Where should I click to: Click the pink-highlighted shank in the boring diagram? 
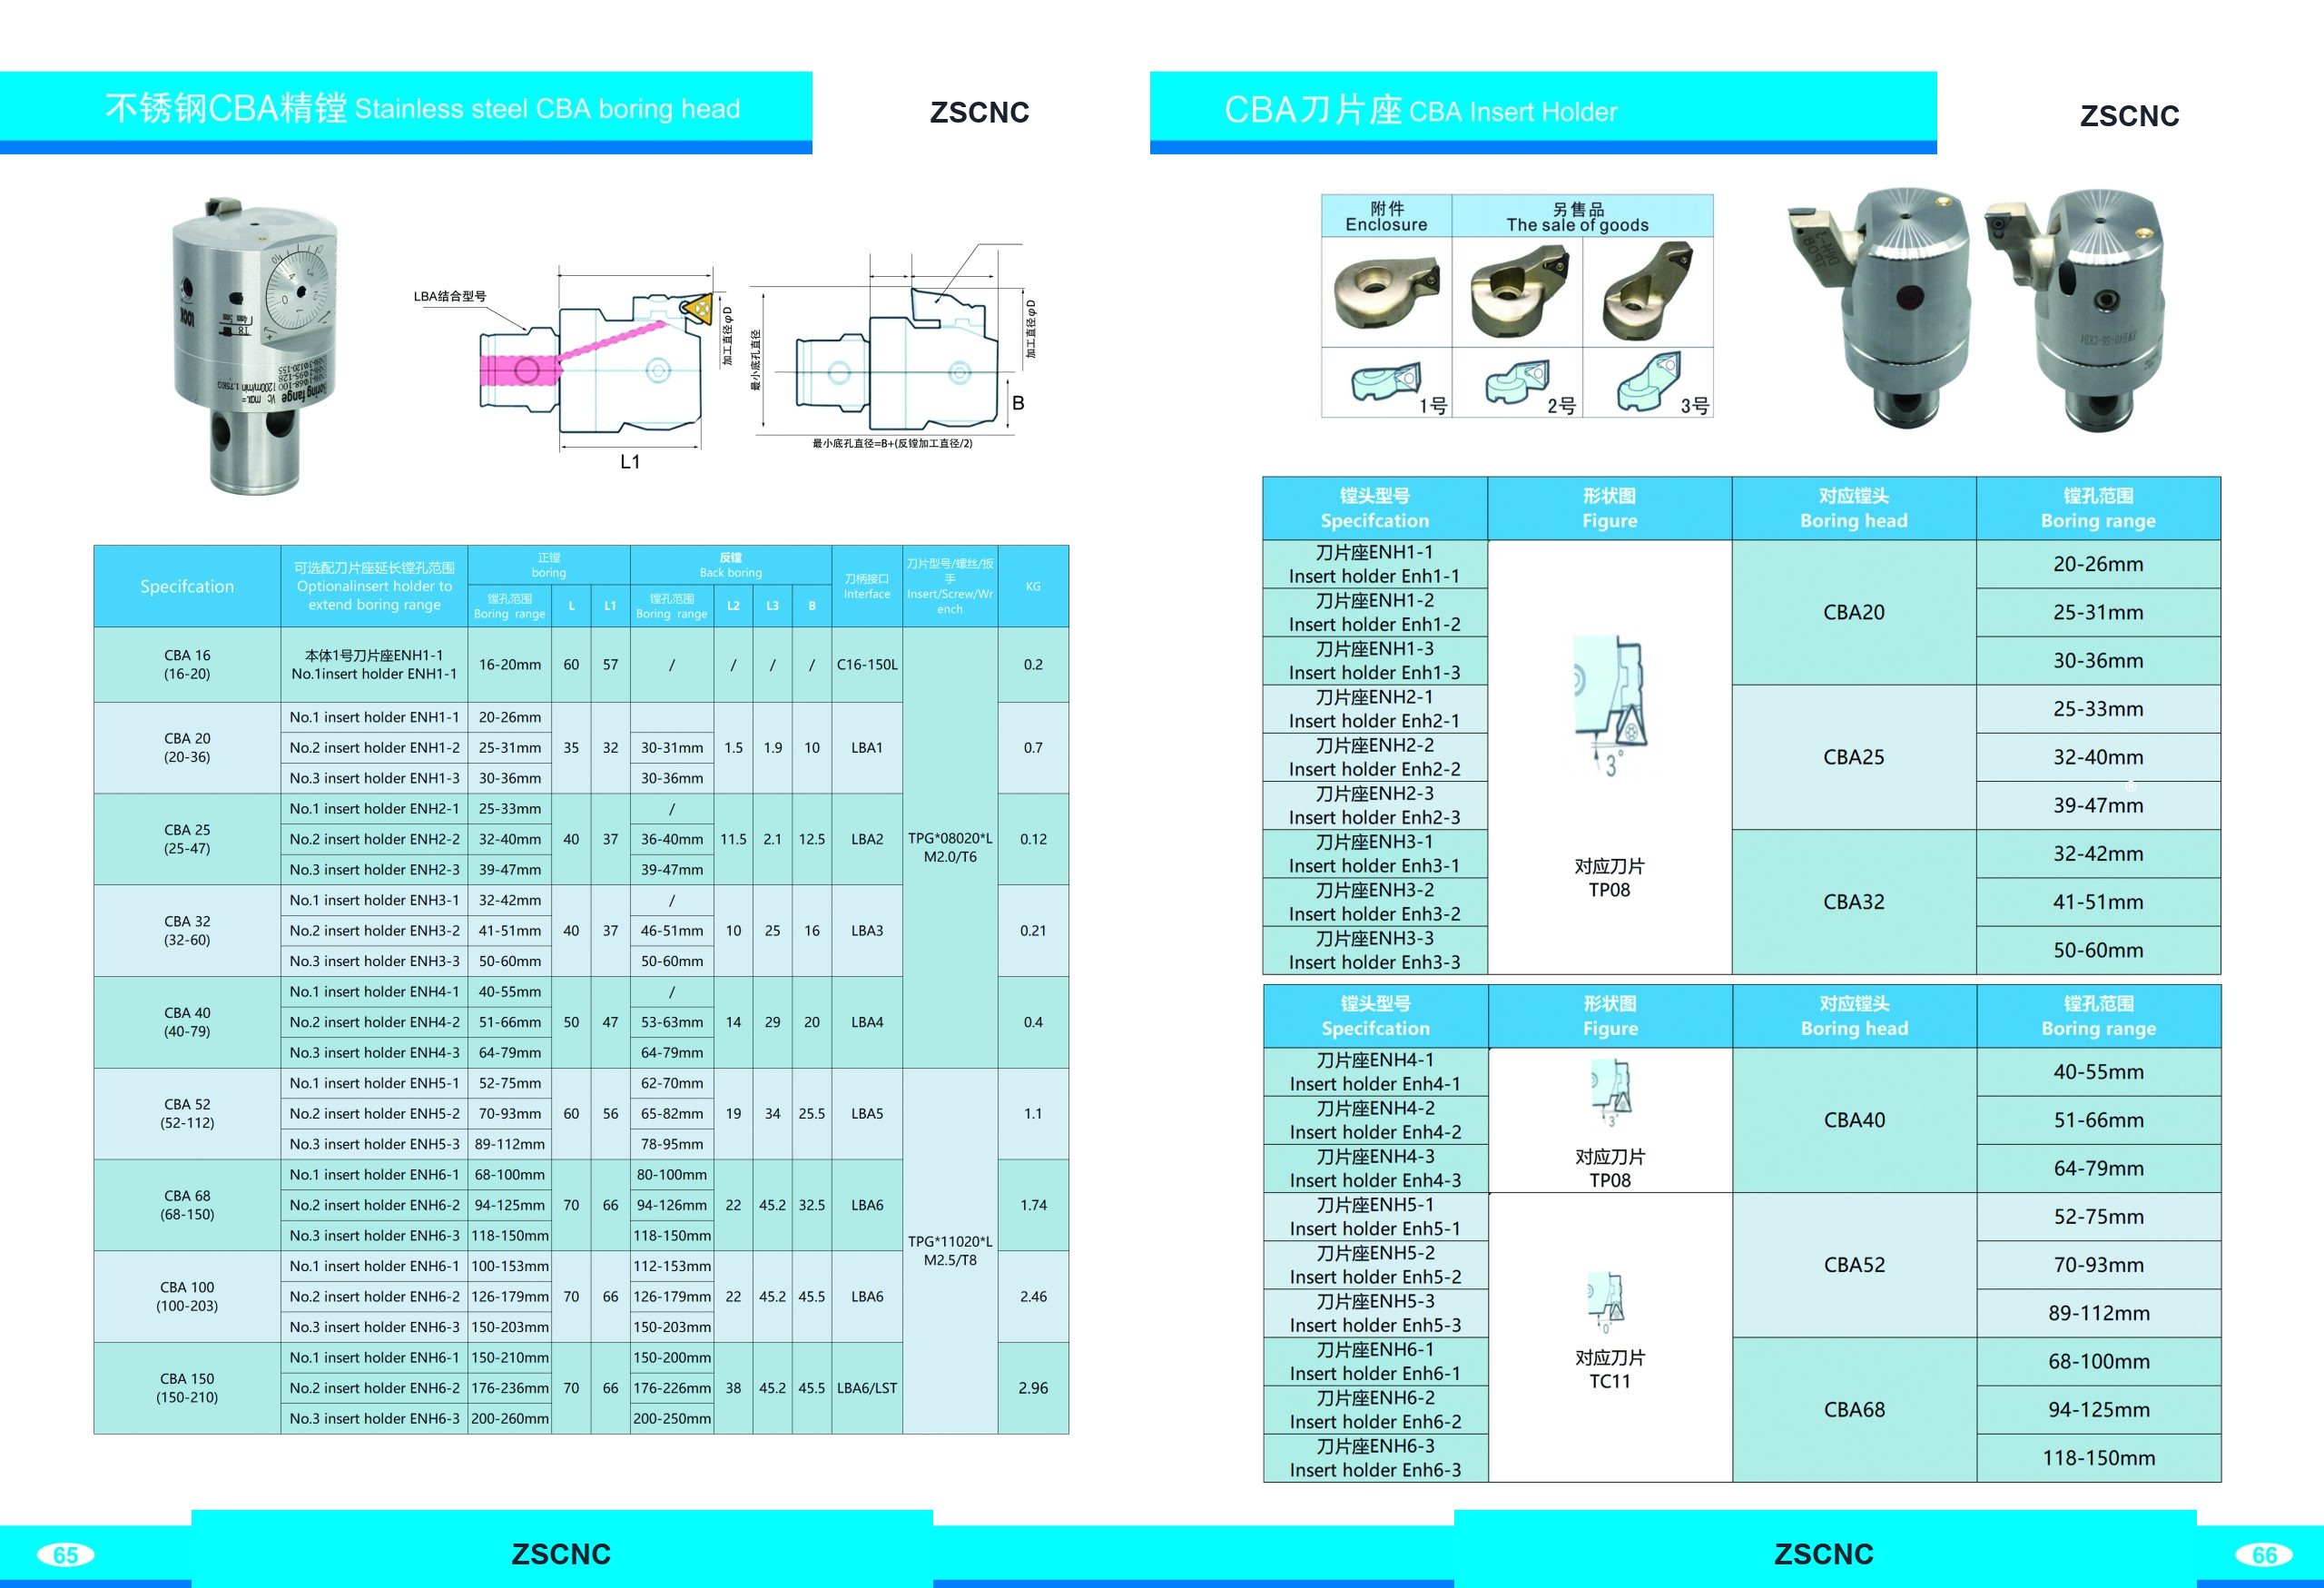(520, 370)
